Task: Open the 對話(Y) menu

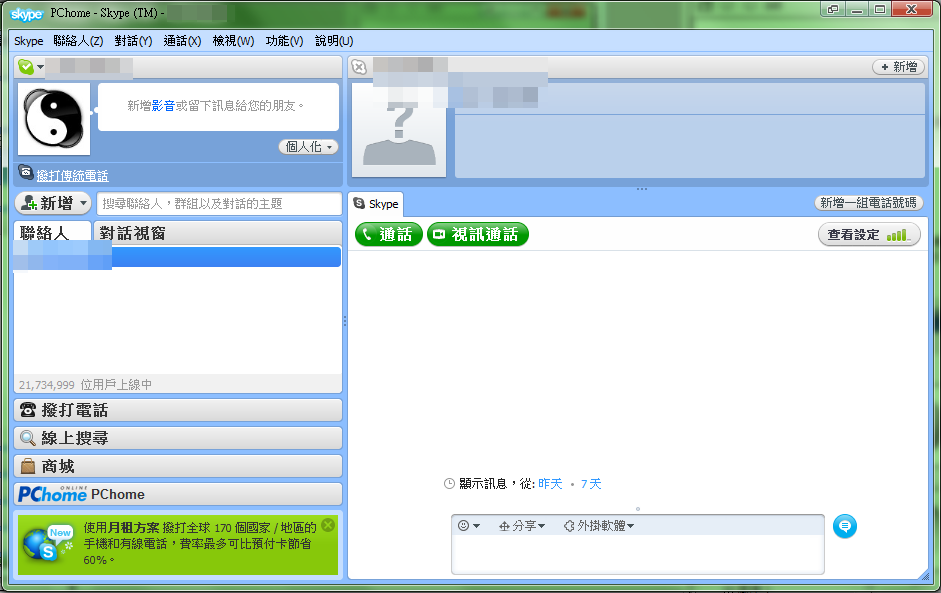Action: coord(133,41)
